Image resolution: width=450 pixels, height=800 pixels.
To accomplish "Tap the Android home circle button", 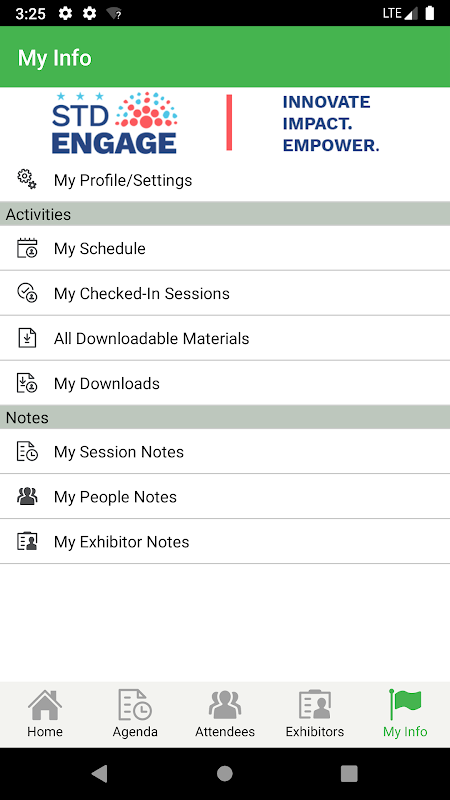I will tap(224, 773).
